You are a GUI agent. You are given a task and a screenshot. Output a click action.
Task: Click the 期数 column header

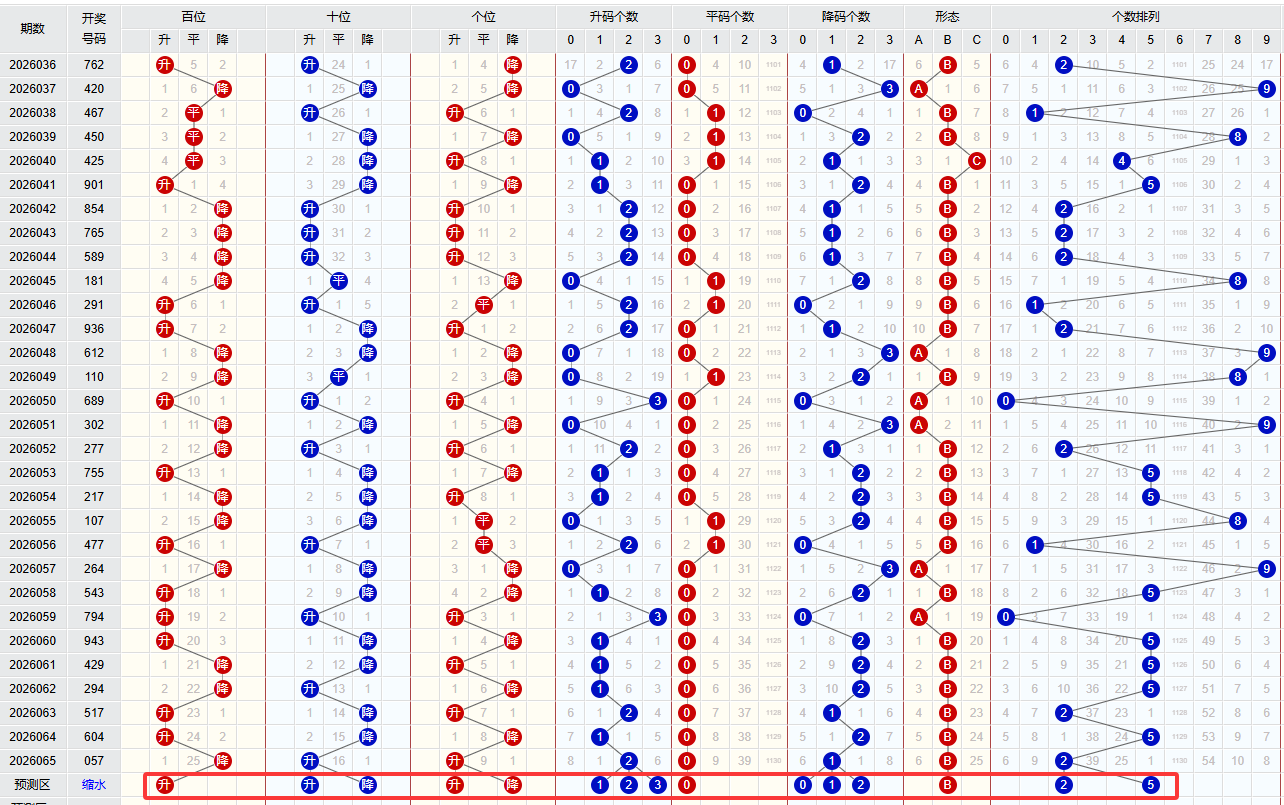[32, 29]
